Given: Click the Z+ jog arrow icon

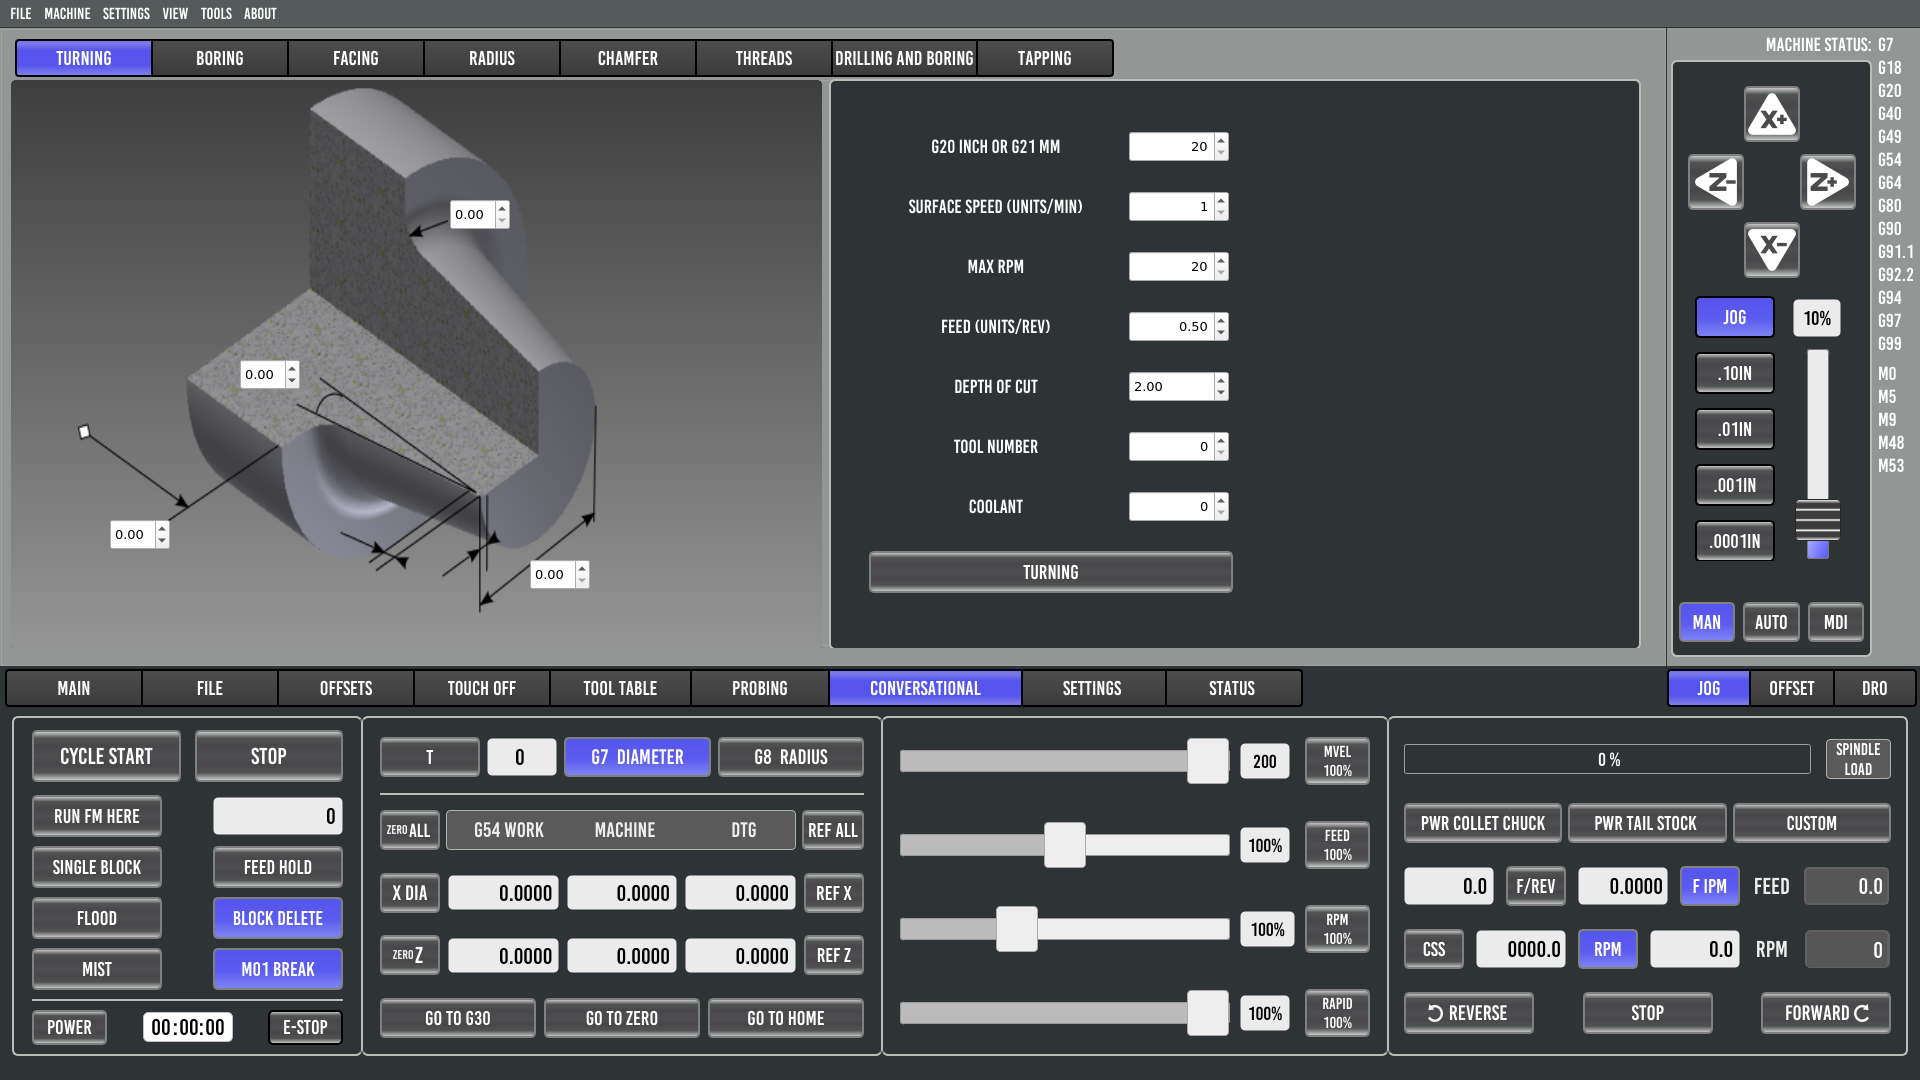Looking at the screenshot, I should 1827,182.
